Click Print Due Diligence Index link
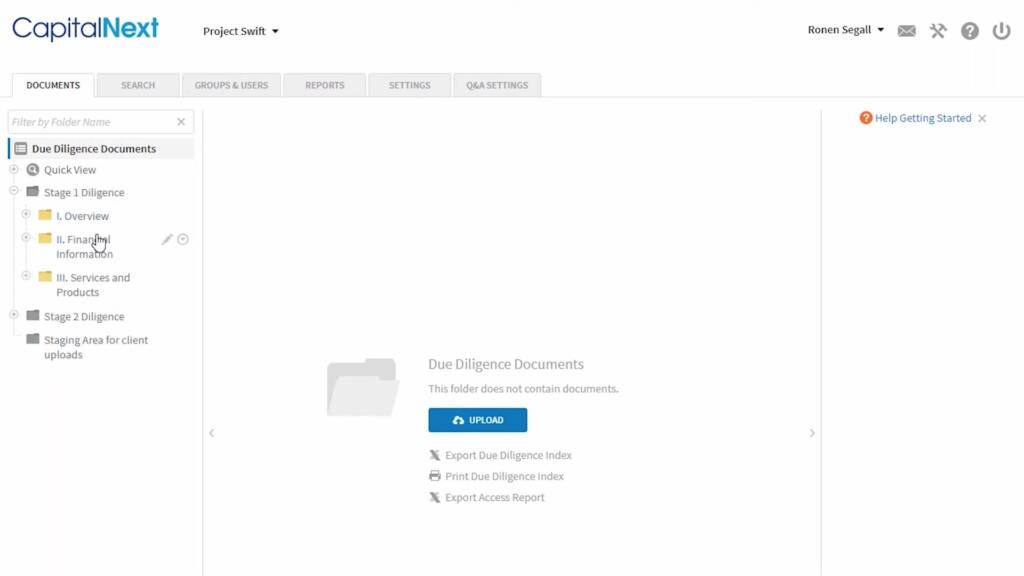The height and width of the screenshot is (576, 1024). click(x=504, y=477)
